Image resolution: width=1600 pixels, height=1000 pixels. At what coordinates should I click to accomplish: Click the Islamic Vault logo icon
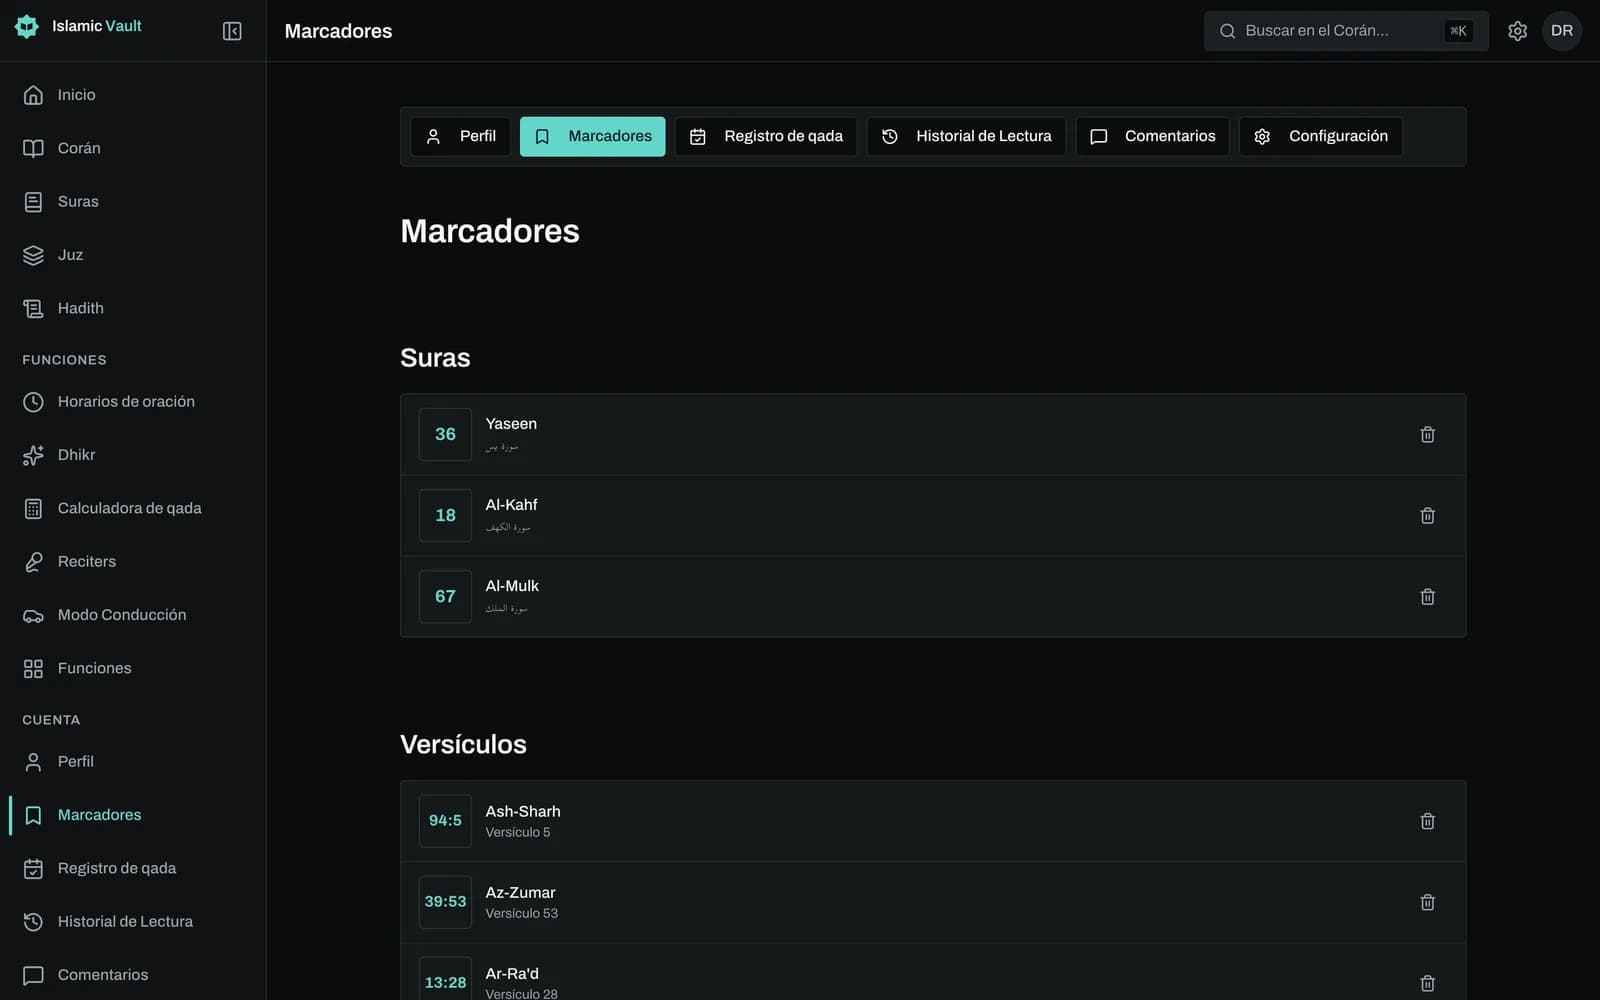pos(27,27)
